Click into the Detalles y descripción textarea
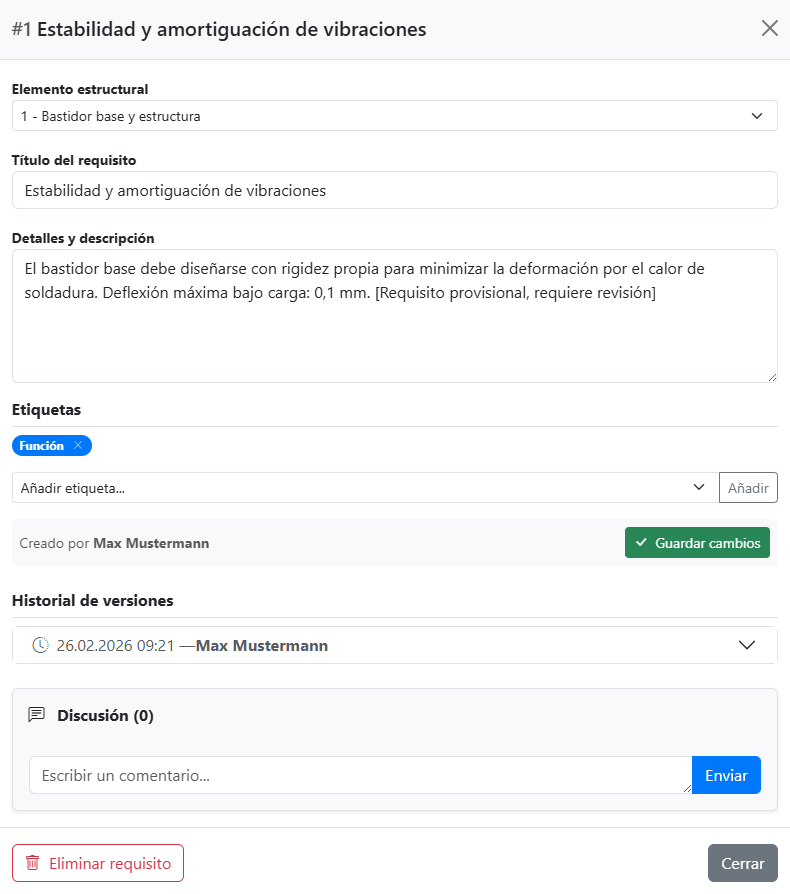Viewport: 790px width, 894px height. click(x=394, y=330)
